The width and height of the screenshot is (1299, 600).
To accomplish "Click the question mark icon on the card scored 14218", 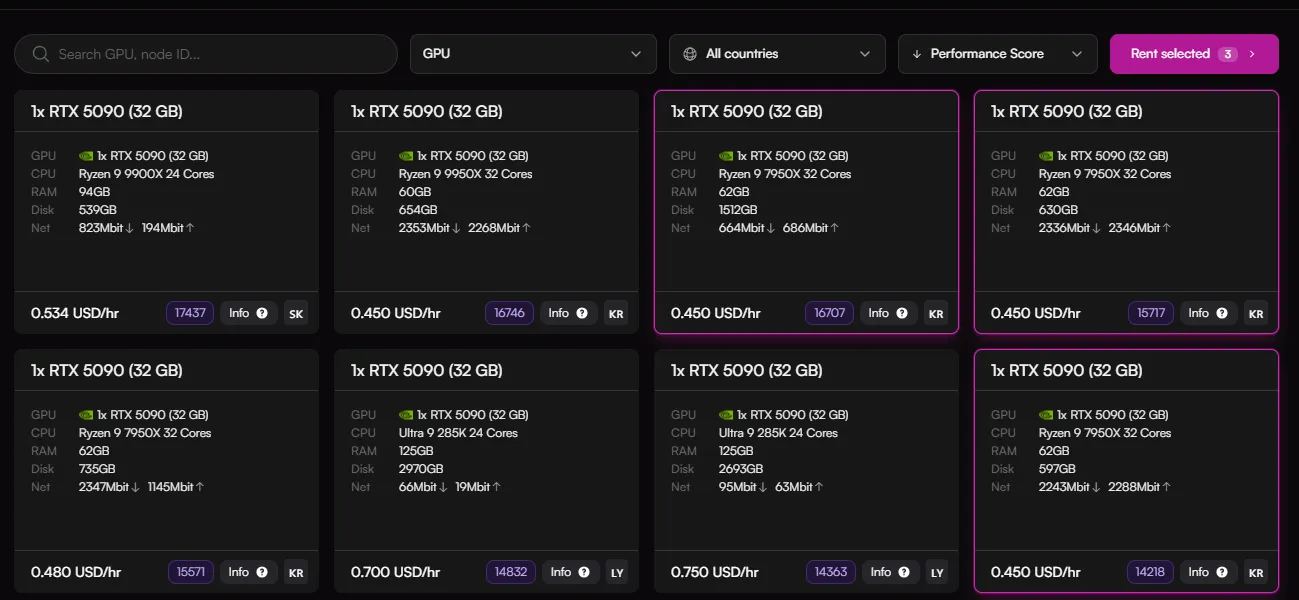I will point(1222,572).
